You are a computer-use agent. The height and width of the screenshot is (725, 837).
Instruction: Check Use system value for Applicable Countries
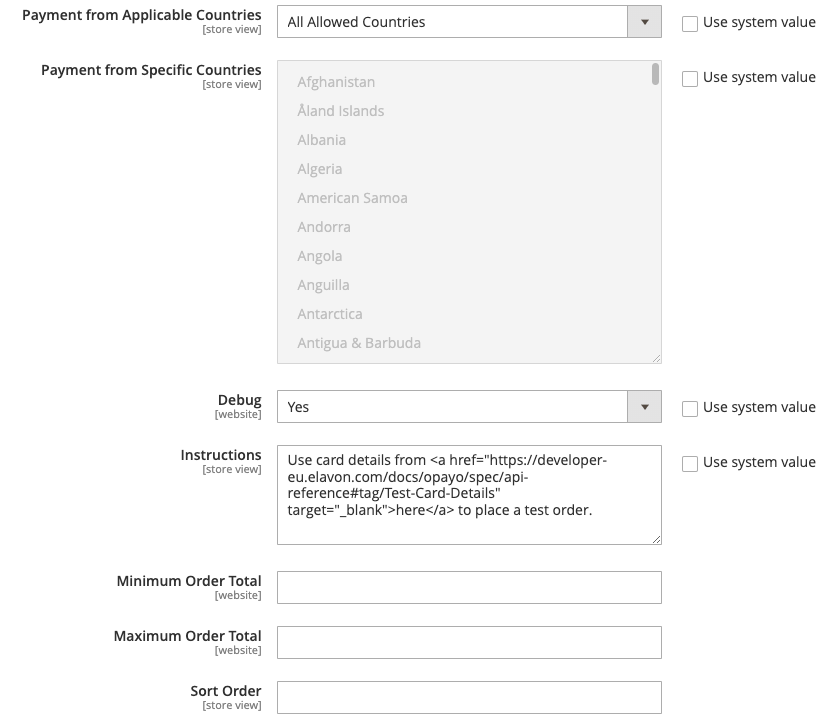[690, 23]
